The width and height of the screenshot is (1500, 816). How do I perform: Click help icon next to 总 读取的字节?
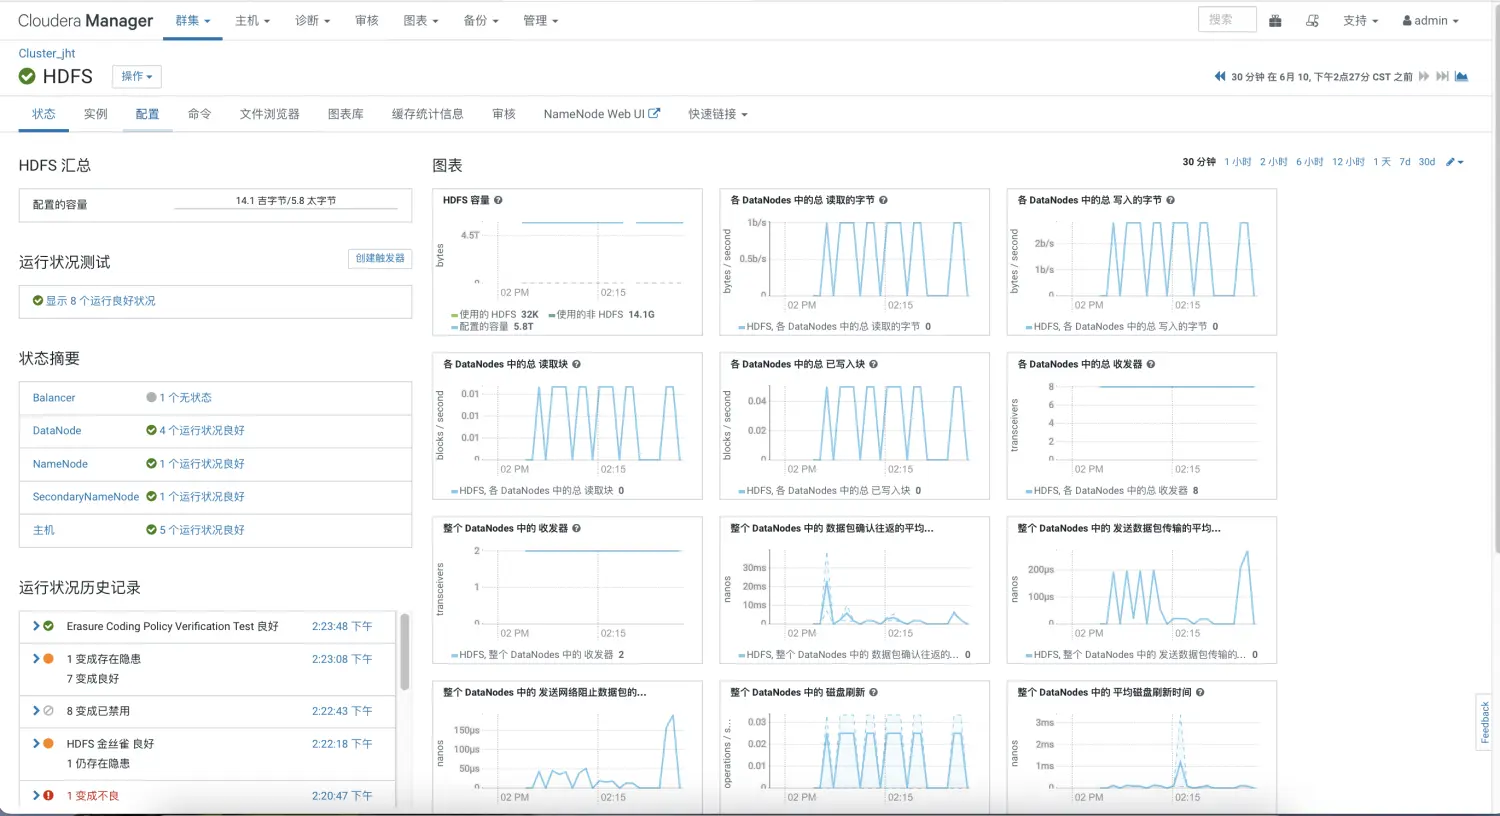[883, 200]
